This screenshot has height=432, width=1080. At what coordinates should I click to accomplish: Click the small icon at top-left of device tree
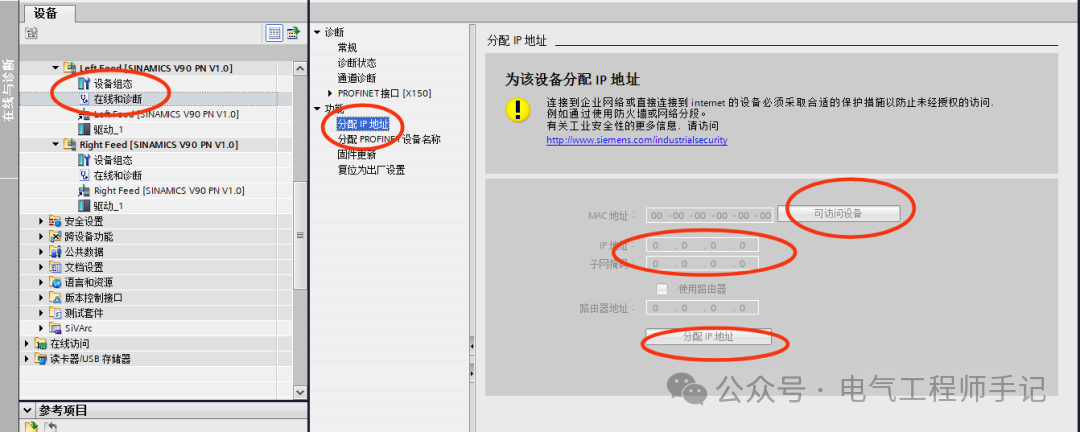pos(31,33)
